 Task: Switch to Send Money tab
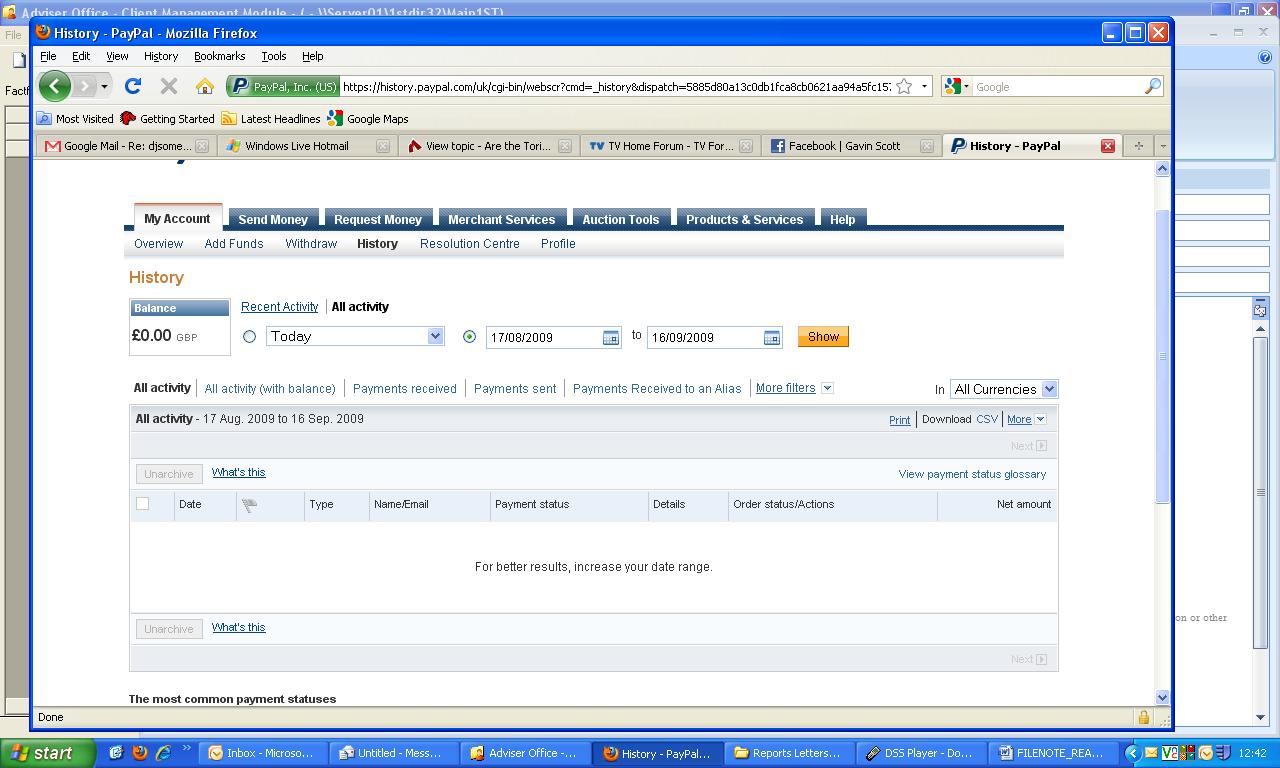273,219
